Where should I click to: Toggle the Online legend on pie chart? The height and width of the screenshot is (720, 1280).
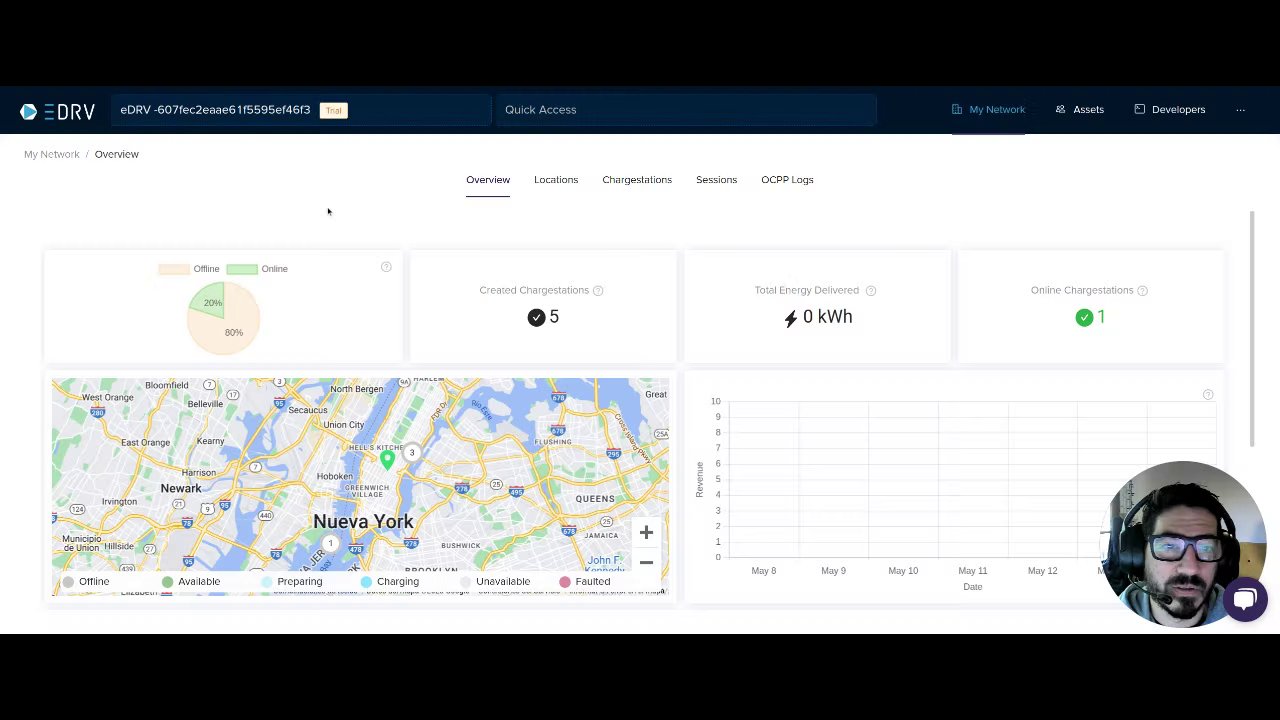[x=257, y=269]
